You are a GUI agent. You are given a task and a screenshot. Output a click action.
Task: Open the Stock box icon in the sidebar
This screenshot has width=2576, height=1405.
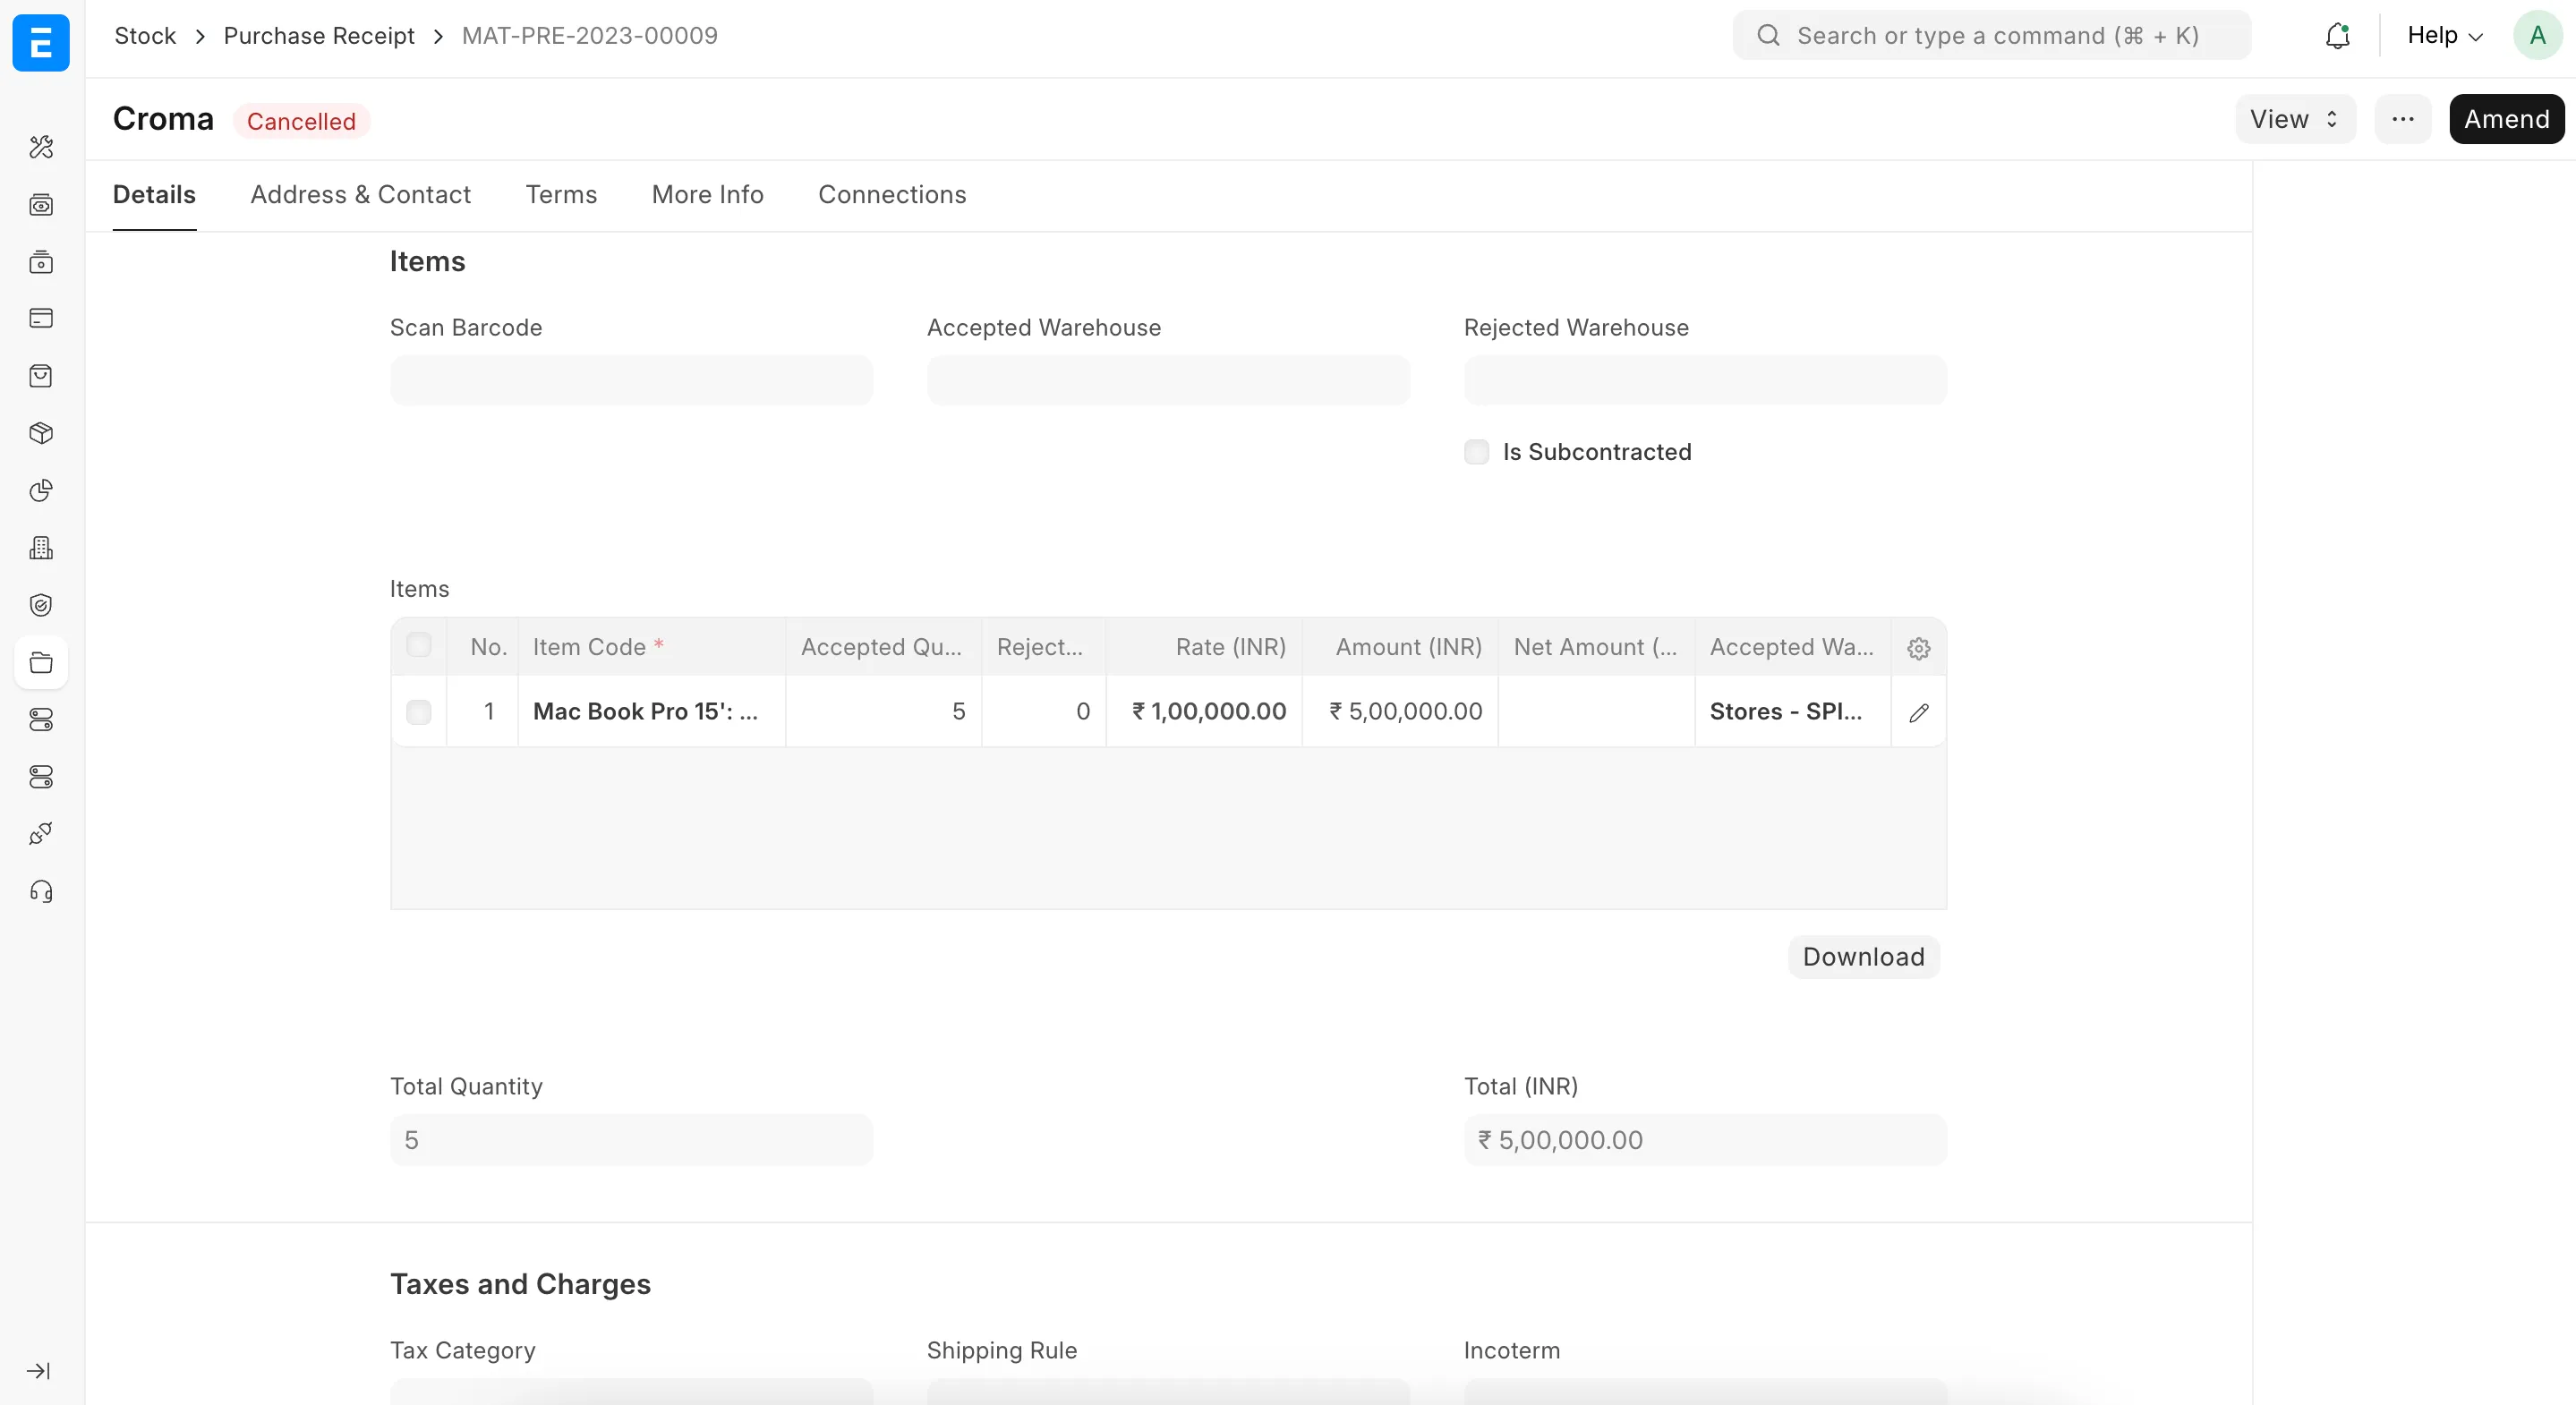click(x=41, y=433)
